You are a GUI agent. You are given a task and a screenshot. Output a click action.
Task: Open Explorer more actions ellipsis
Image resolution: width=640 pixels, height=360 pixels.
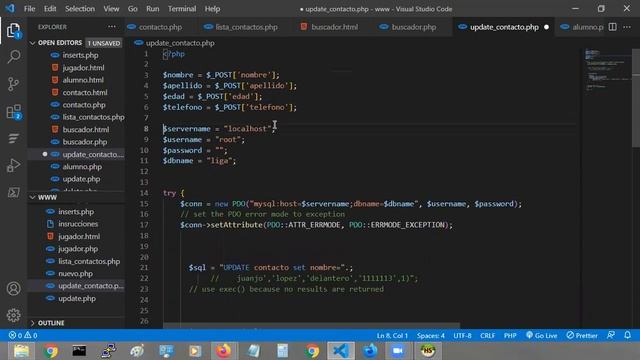pos(112,27)
